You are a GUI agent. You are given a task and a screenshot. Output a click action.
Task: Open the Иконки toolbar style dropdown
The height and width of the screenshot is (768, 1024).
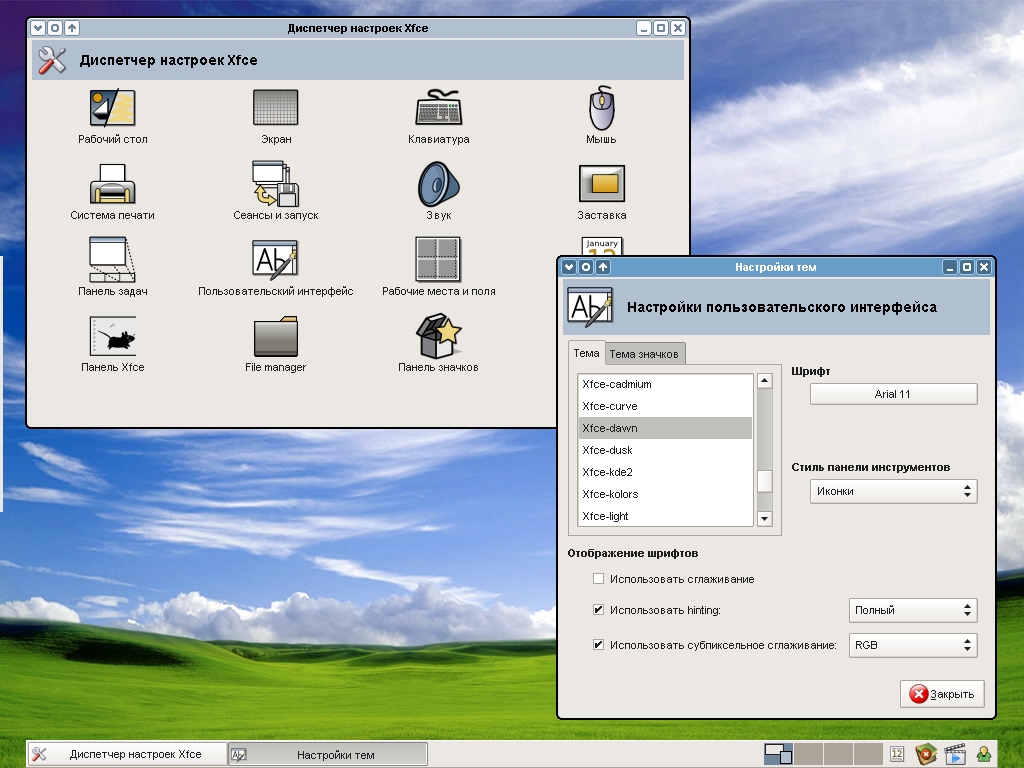tap(893, 491)
